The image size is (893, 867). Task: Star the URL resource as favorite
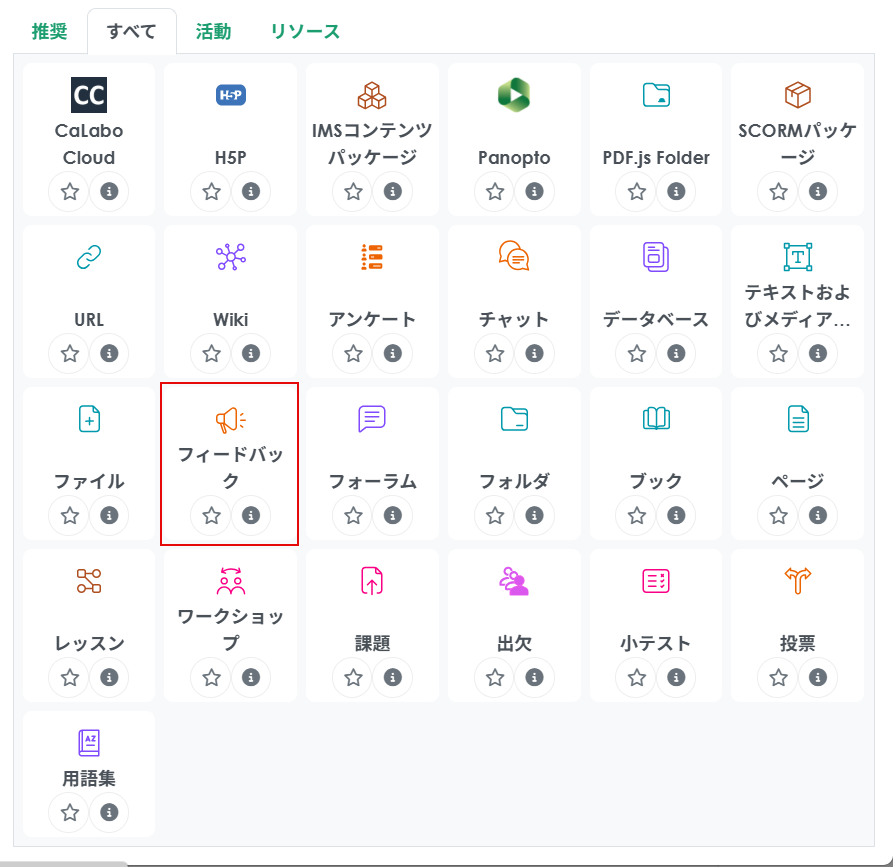tap(70, 353)
